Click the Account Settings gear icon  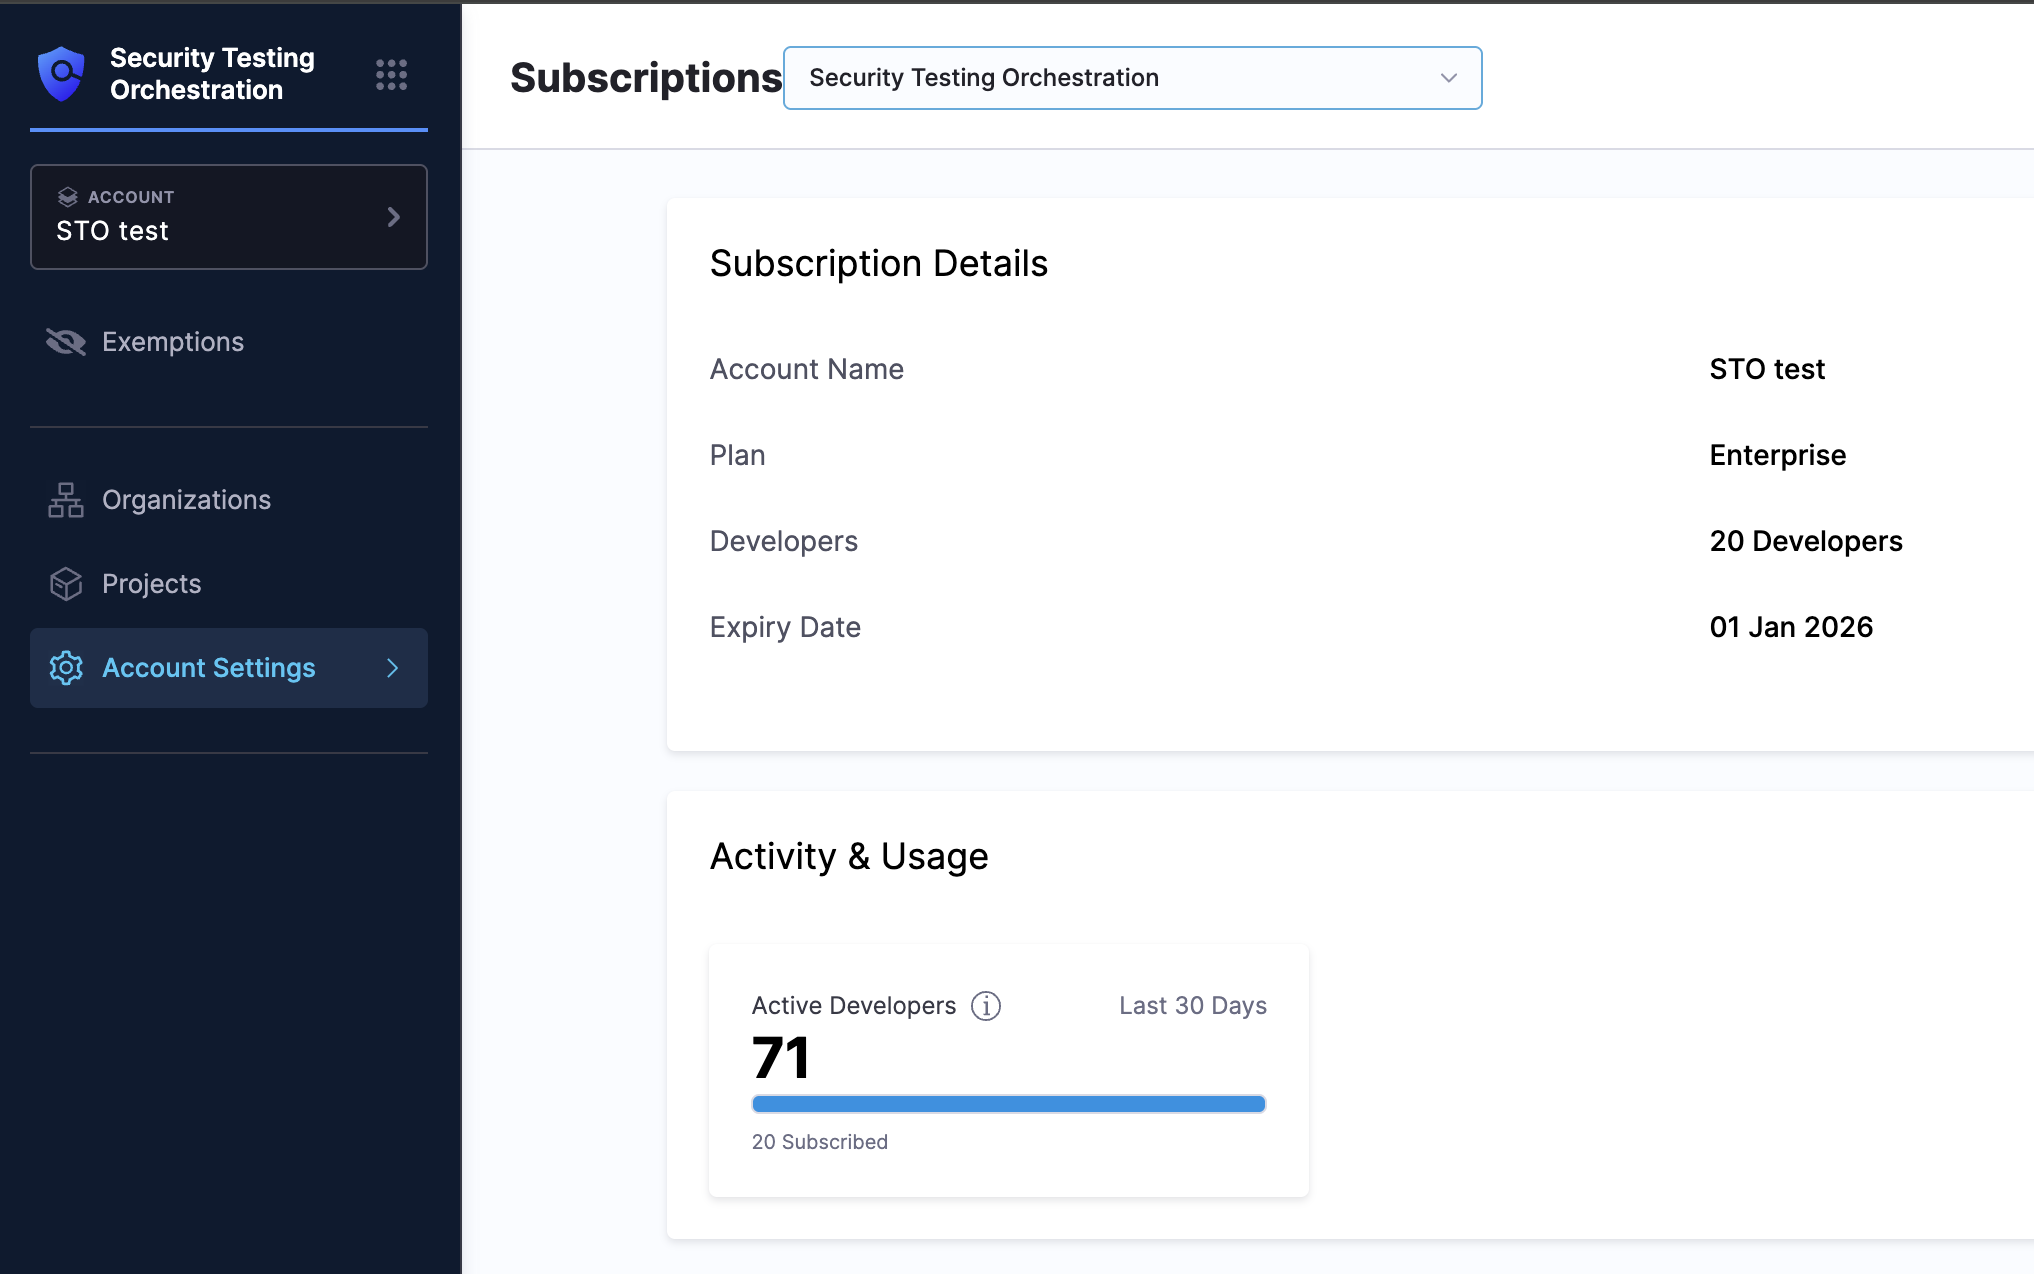66,668
